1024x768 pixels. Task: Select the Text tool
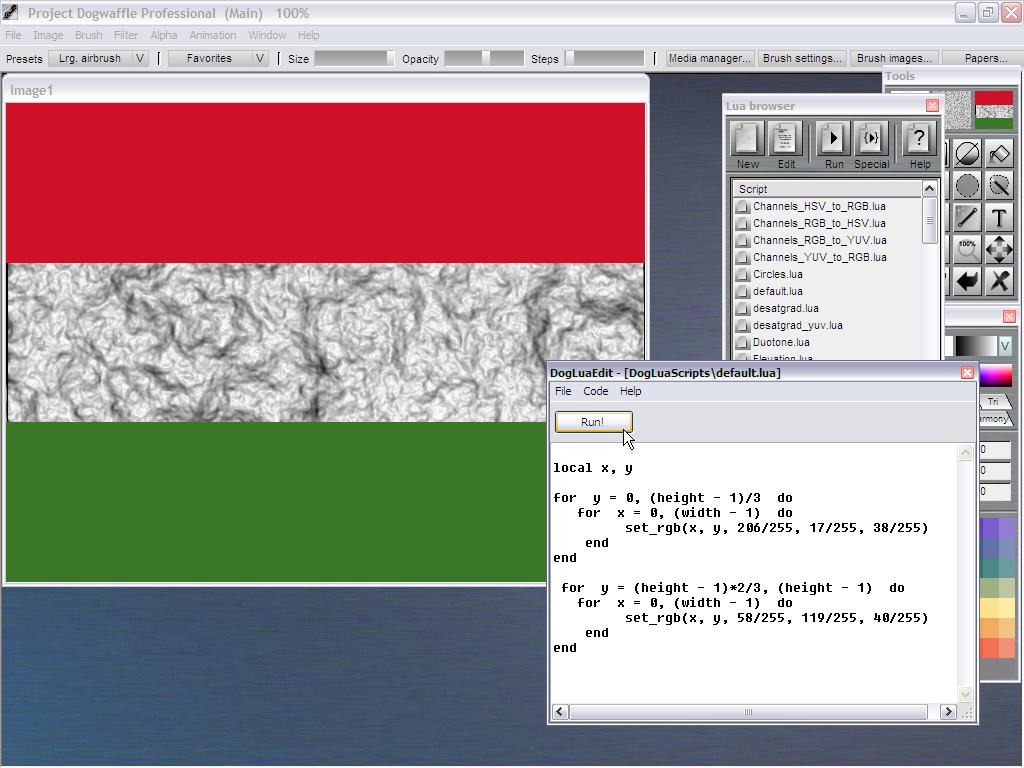(x=998, y=218)
